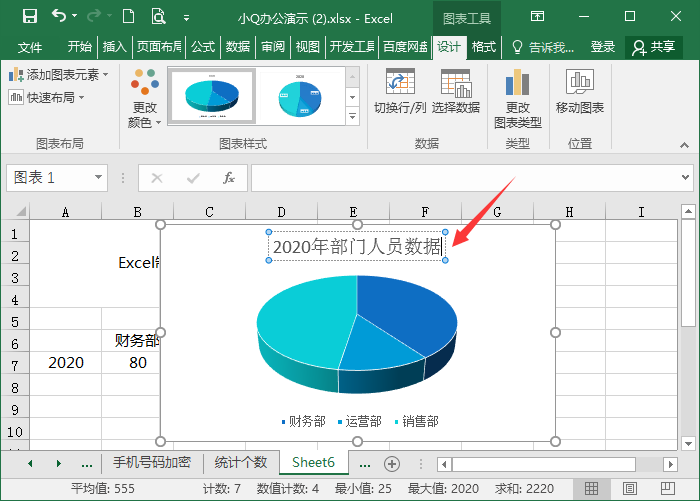Open the 视图 tab
This screenshot has width=700, height=501.
tap(308, 46)
